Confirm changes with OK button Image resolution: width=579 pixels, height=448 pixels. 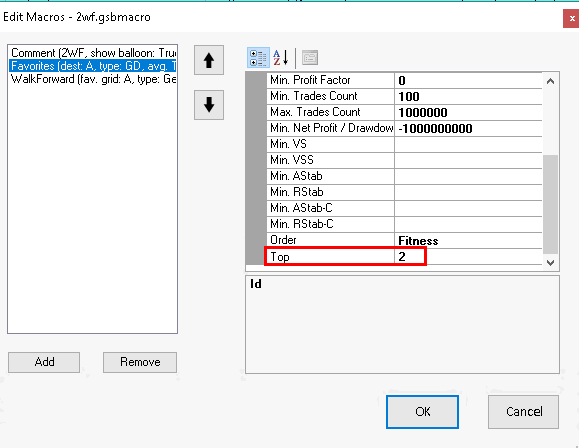click(422, 412)
